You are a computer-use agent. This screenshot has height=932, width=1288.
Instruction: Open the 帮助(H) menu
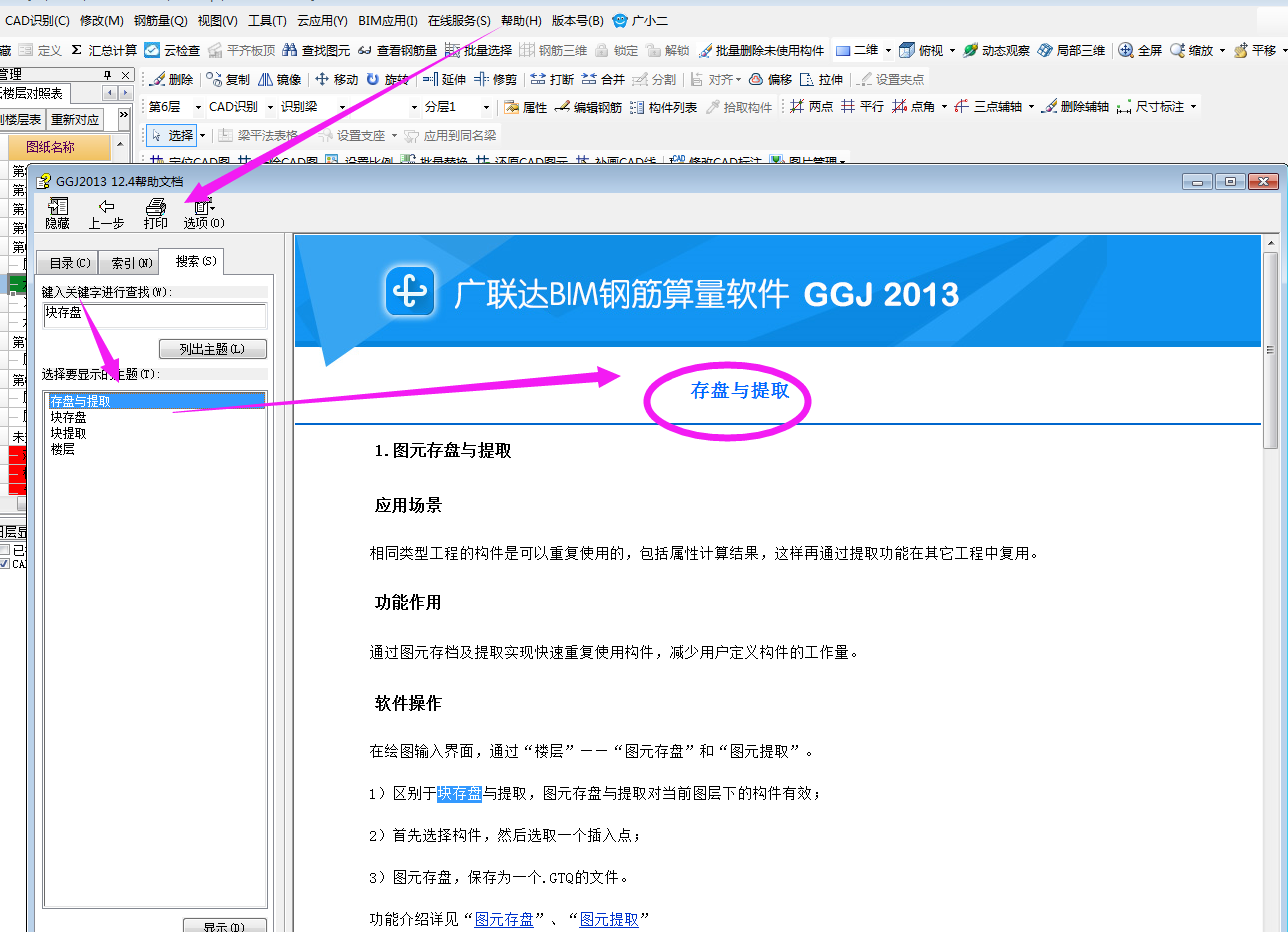[521, 20]
